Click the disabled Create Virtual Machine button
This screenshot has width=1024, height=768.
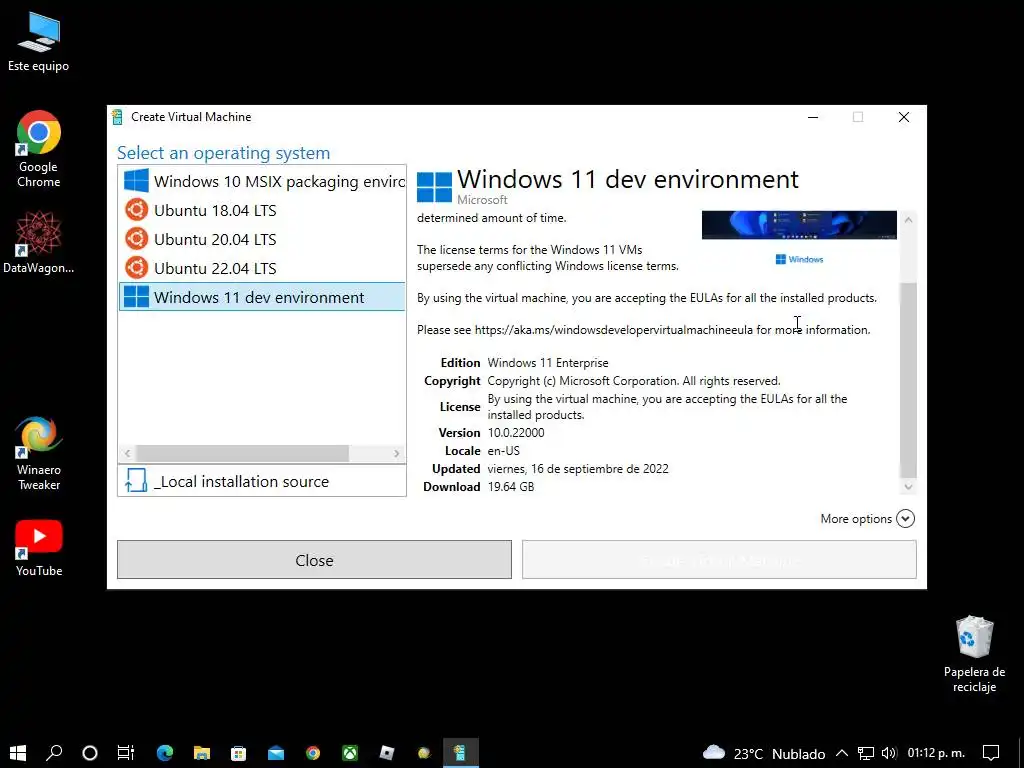click(x=719, y=560)
